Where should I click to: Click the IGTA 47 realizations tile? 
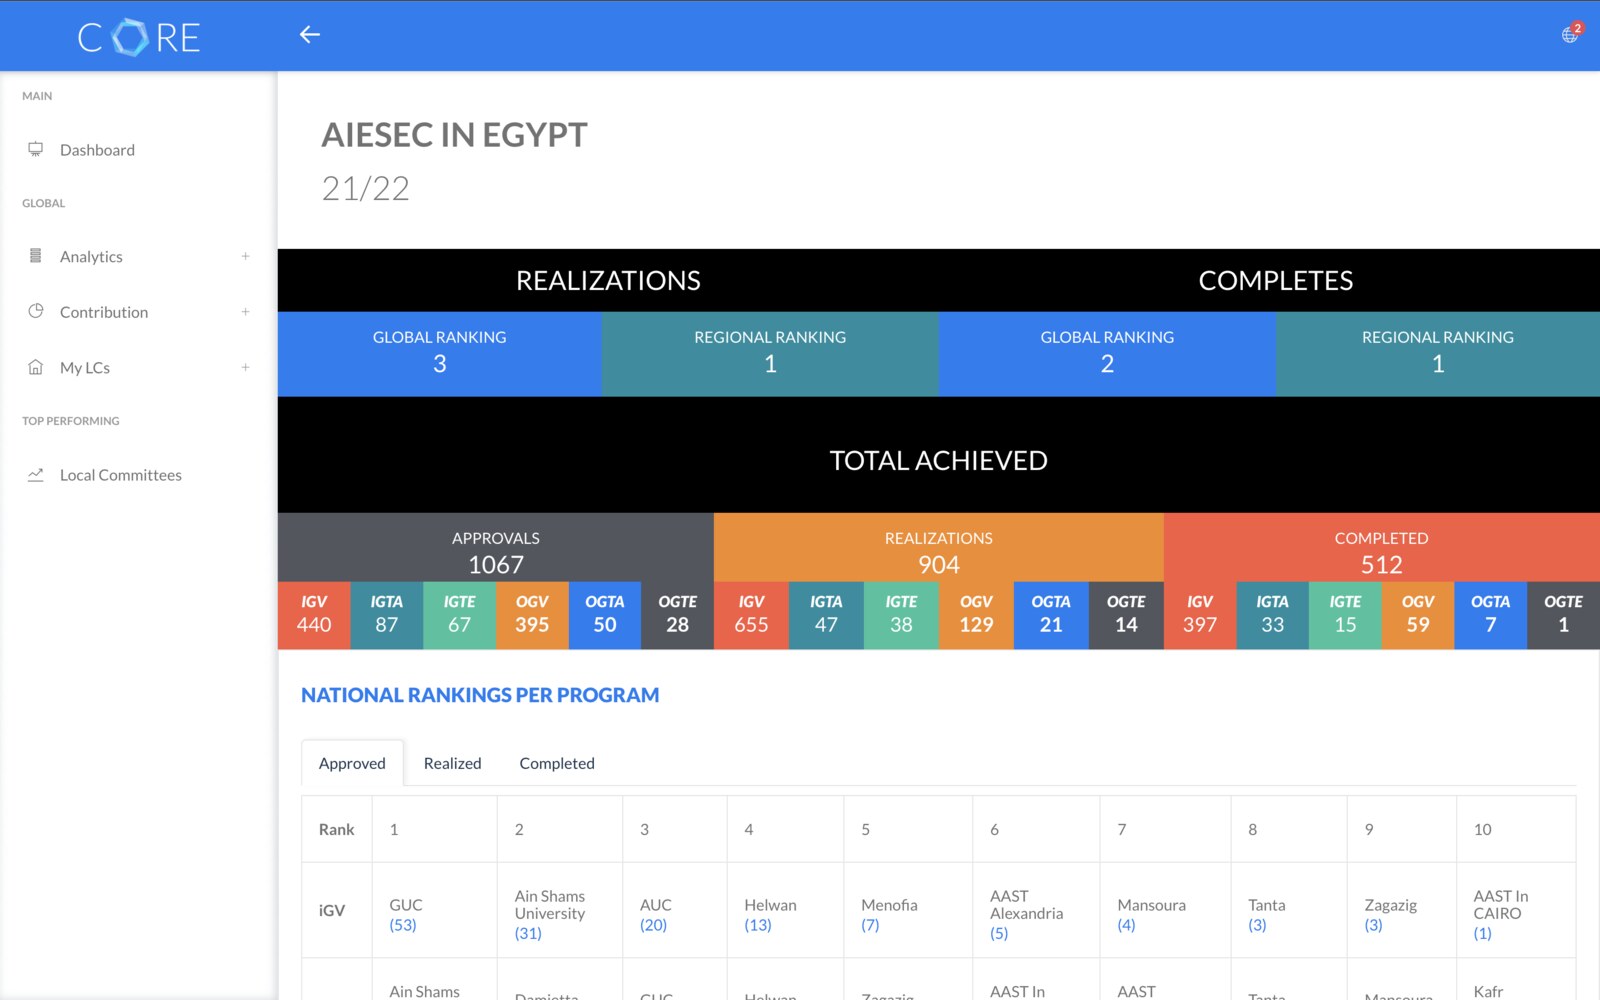coord(826,615)
